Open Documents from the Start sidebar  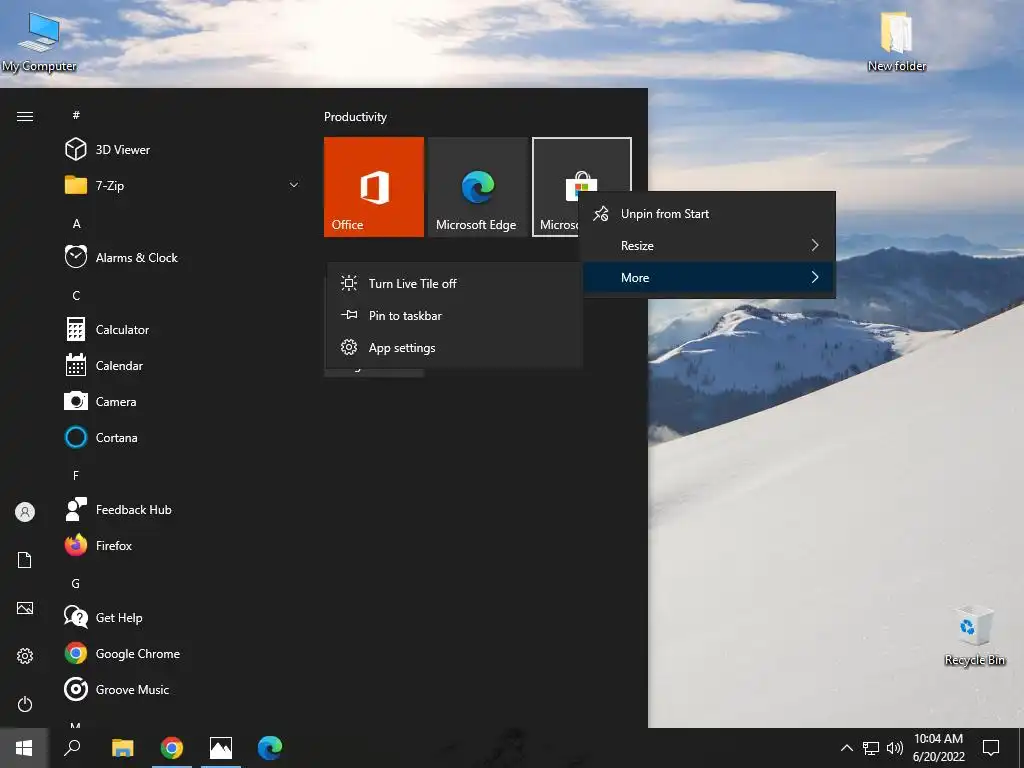click(x=25, y=560)
